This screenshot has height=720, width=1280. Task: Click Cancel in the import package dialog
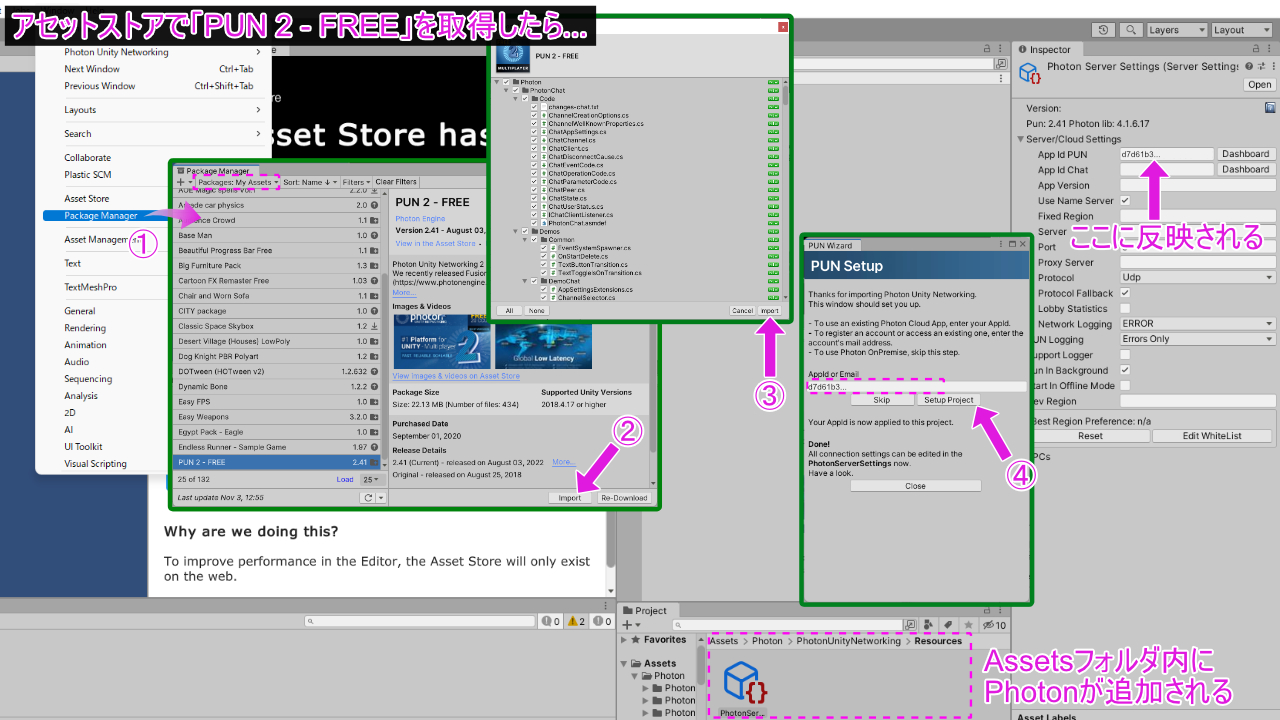click(742, 311)
